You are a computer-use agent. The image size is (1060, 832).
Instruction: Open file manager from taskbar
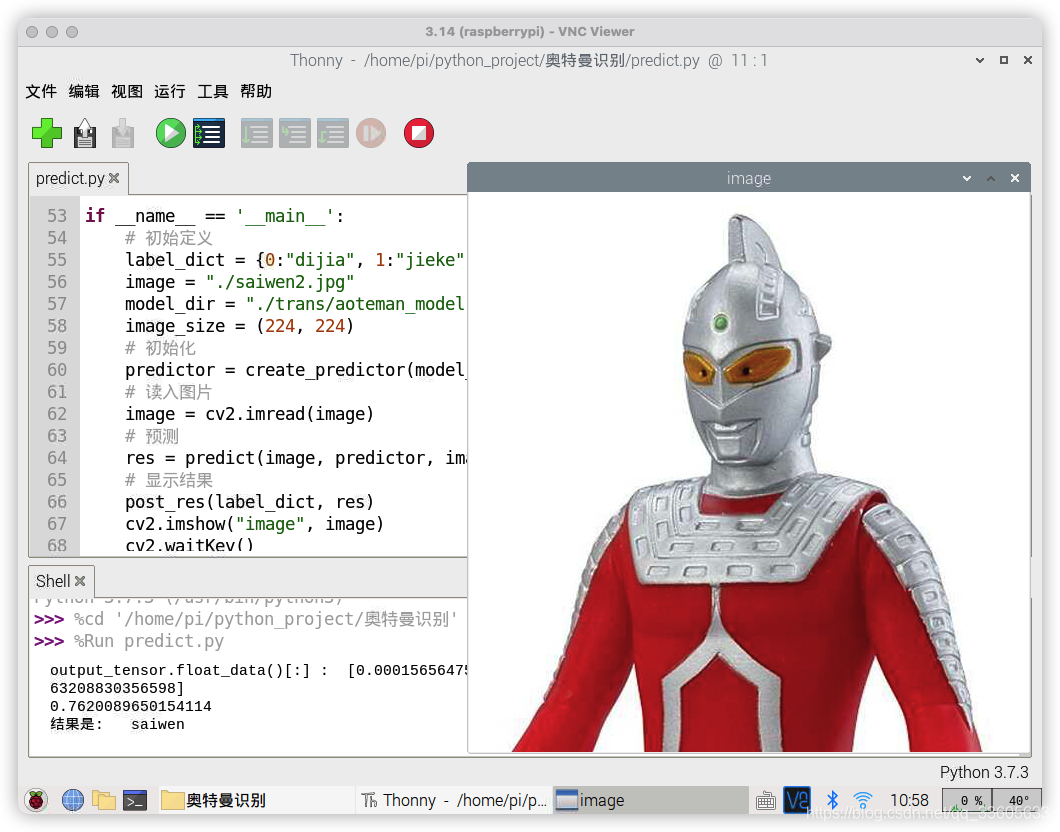(104, 800)
